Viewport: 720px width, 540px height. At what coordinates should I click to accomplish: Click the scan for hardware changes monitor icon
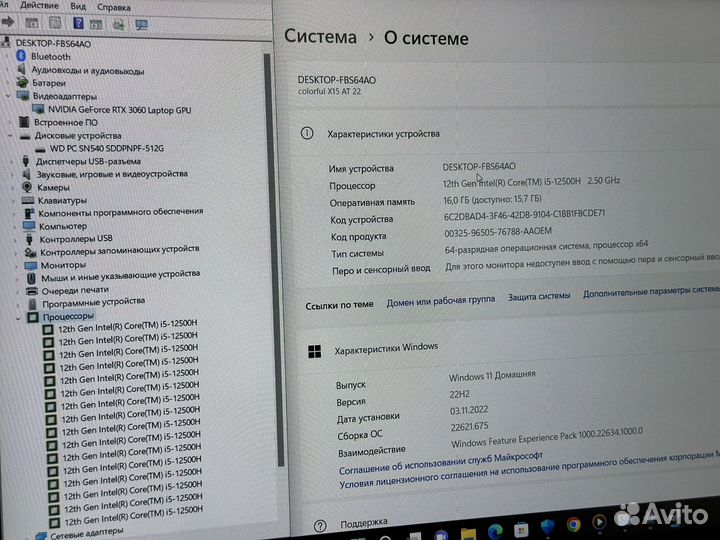point(141,24)
